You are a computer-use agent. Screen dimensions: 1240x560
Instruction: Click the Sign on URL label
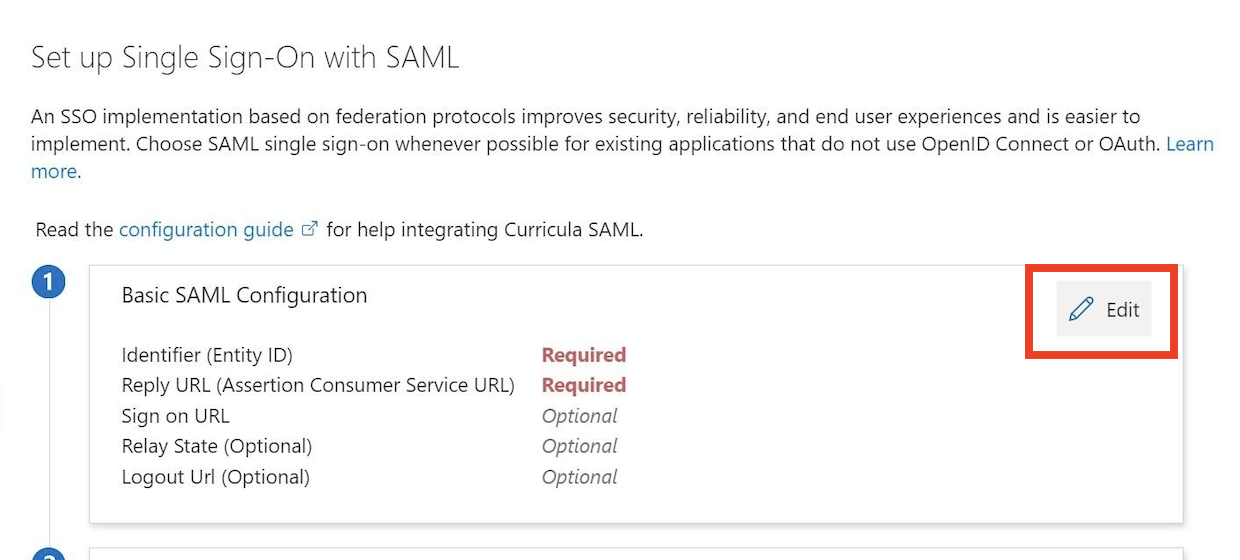[175, 416]
